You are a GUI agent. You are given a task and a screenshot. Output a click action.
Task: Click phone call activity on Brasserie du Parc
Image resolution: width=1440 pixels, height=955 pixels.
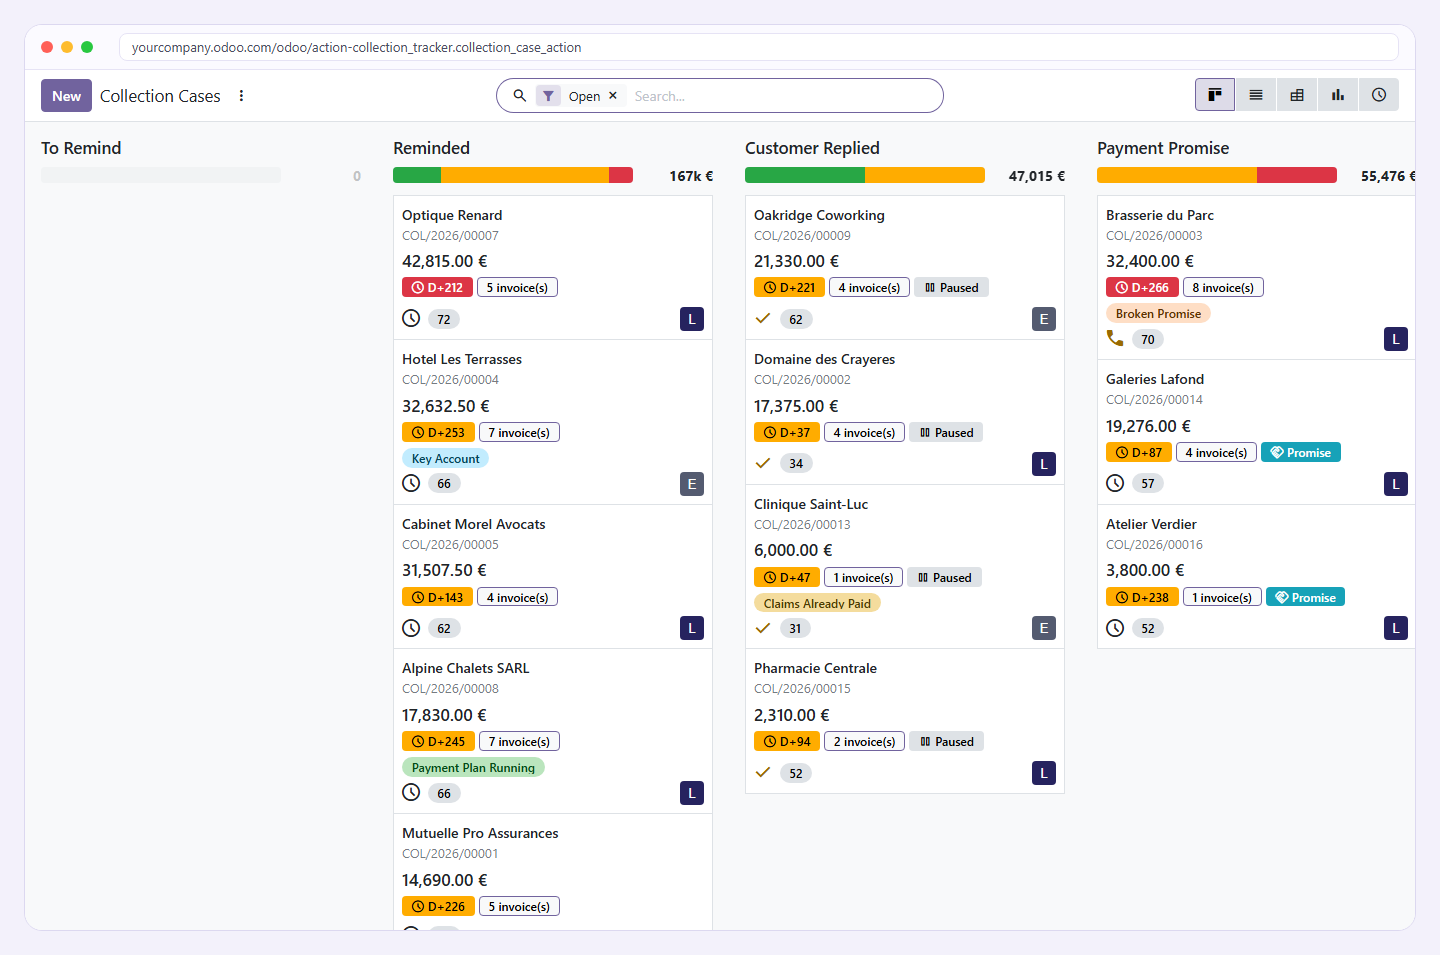click(1115, 338)
